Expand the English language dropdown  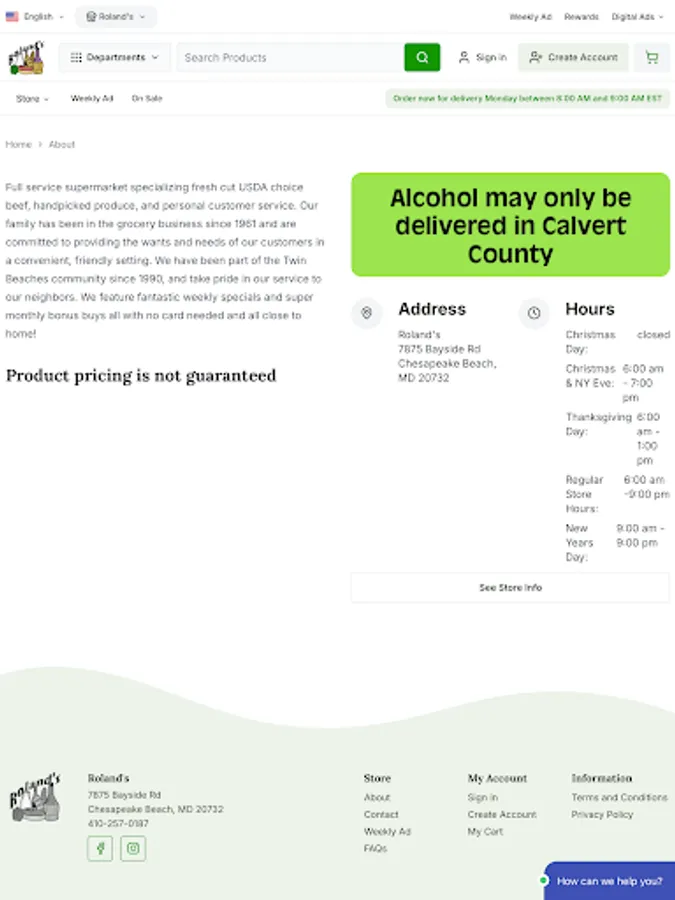(x=36, y=17)
